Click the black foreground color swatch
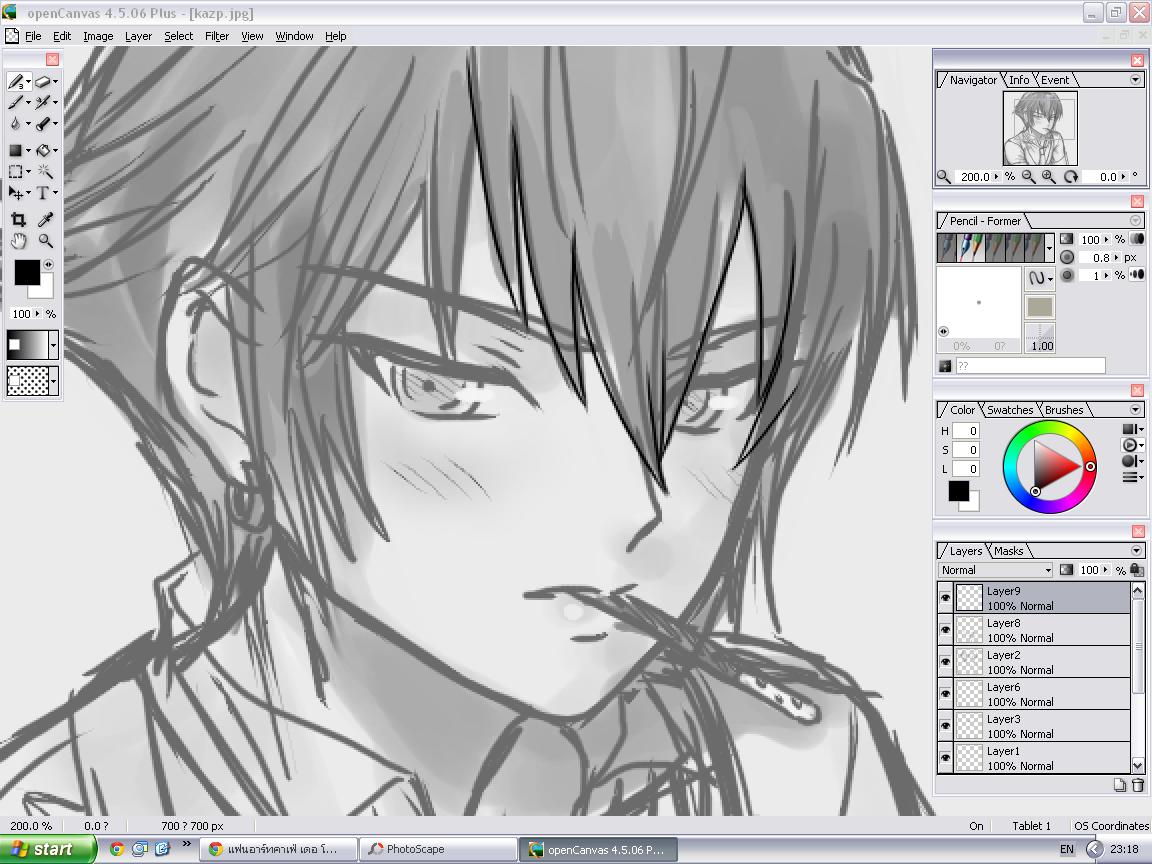This screenshot has height=864, width=1152. (27, 273)
